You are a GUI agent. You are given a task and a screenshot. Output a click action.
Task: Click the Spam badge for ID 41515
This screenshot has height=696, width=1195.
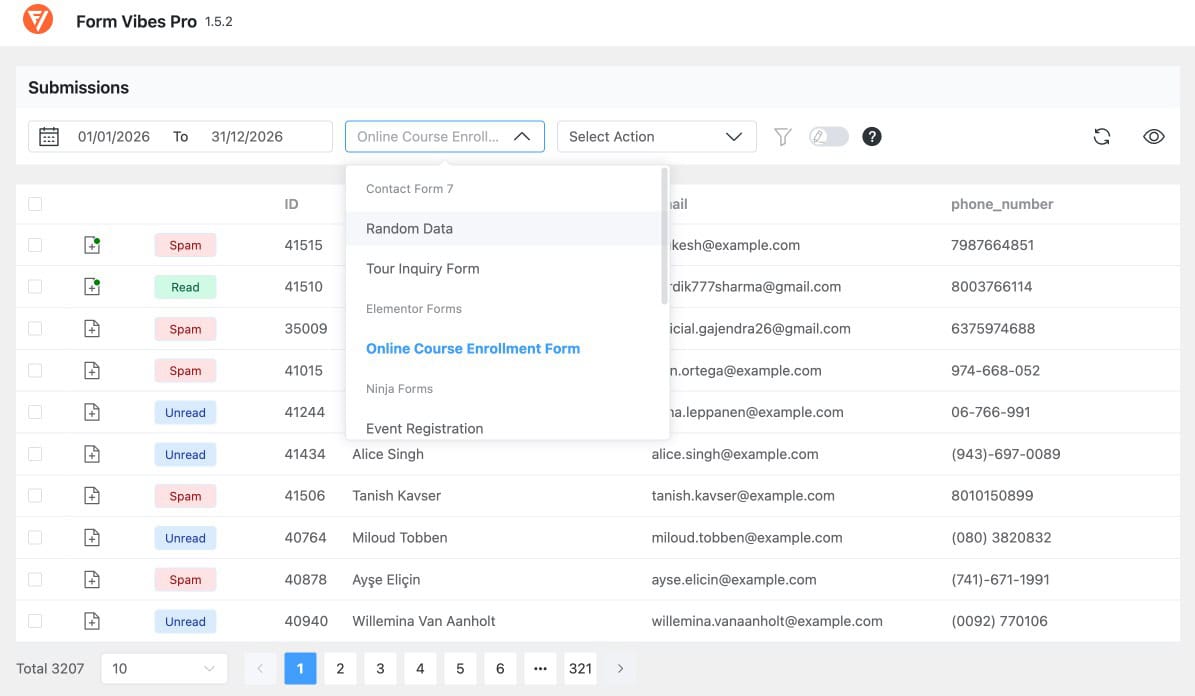click(185, 245)
